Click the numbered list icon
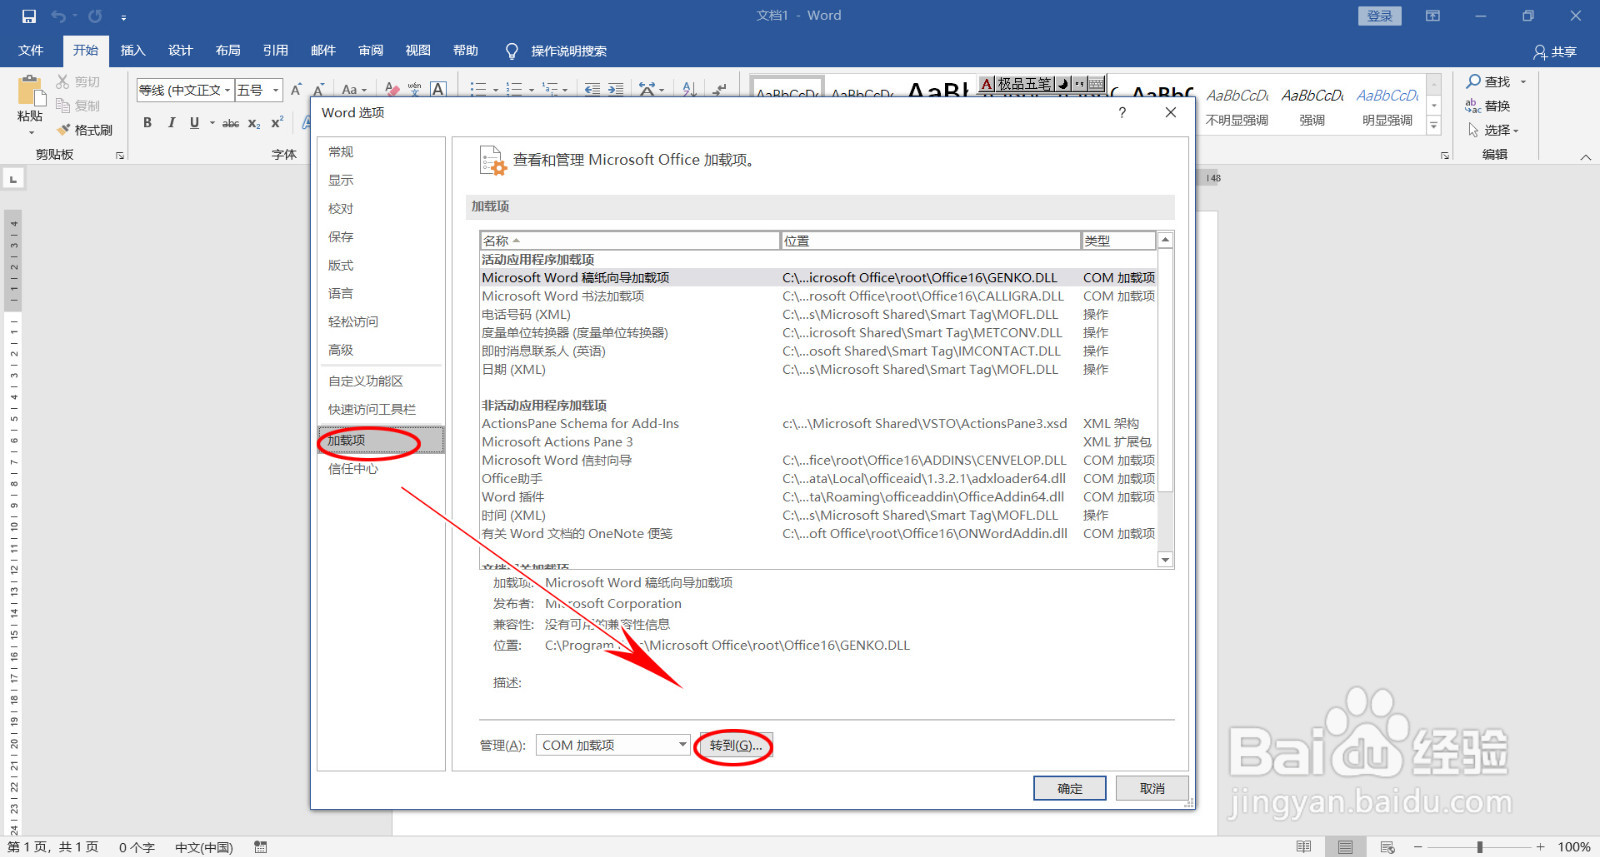The width and height of the screenshot is (1600, 857). click(x=513, y=90)
